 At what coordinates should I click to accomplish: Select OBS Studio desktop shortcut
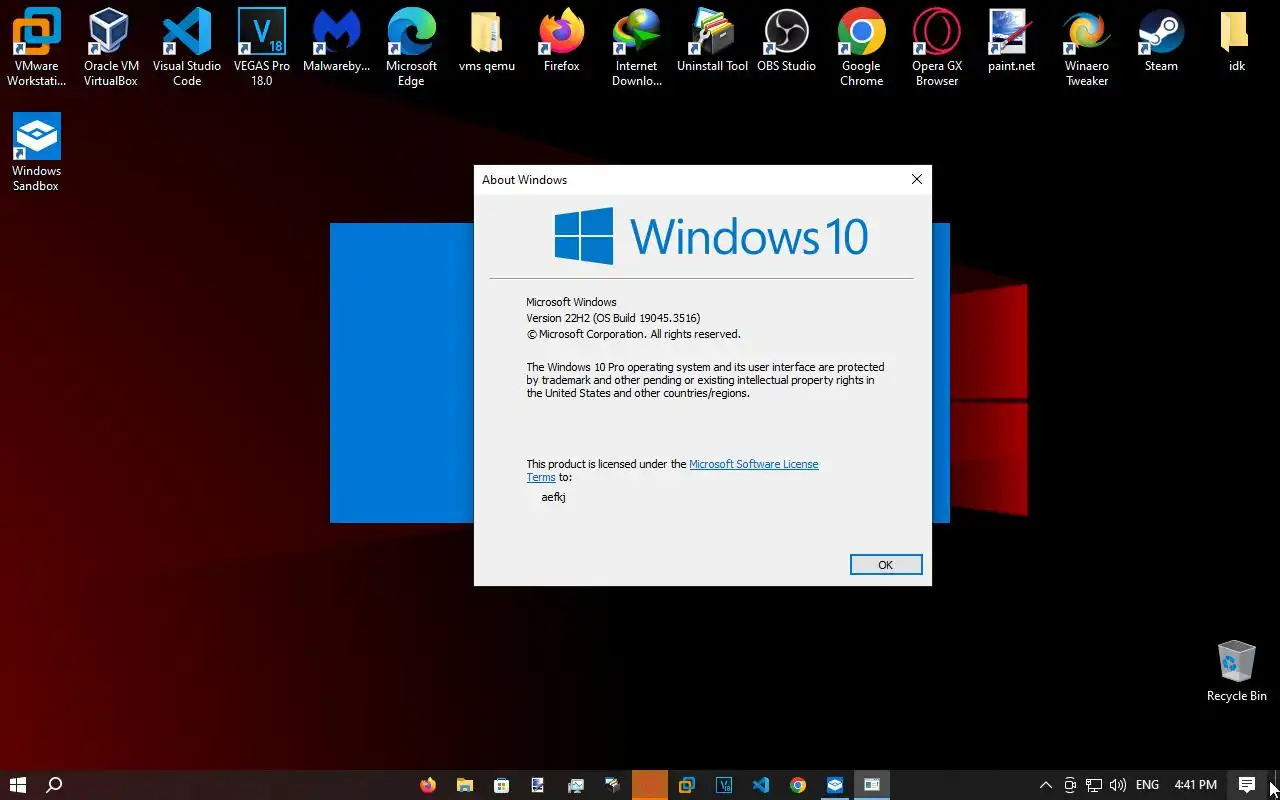click(786, 41)
